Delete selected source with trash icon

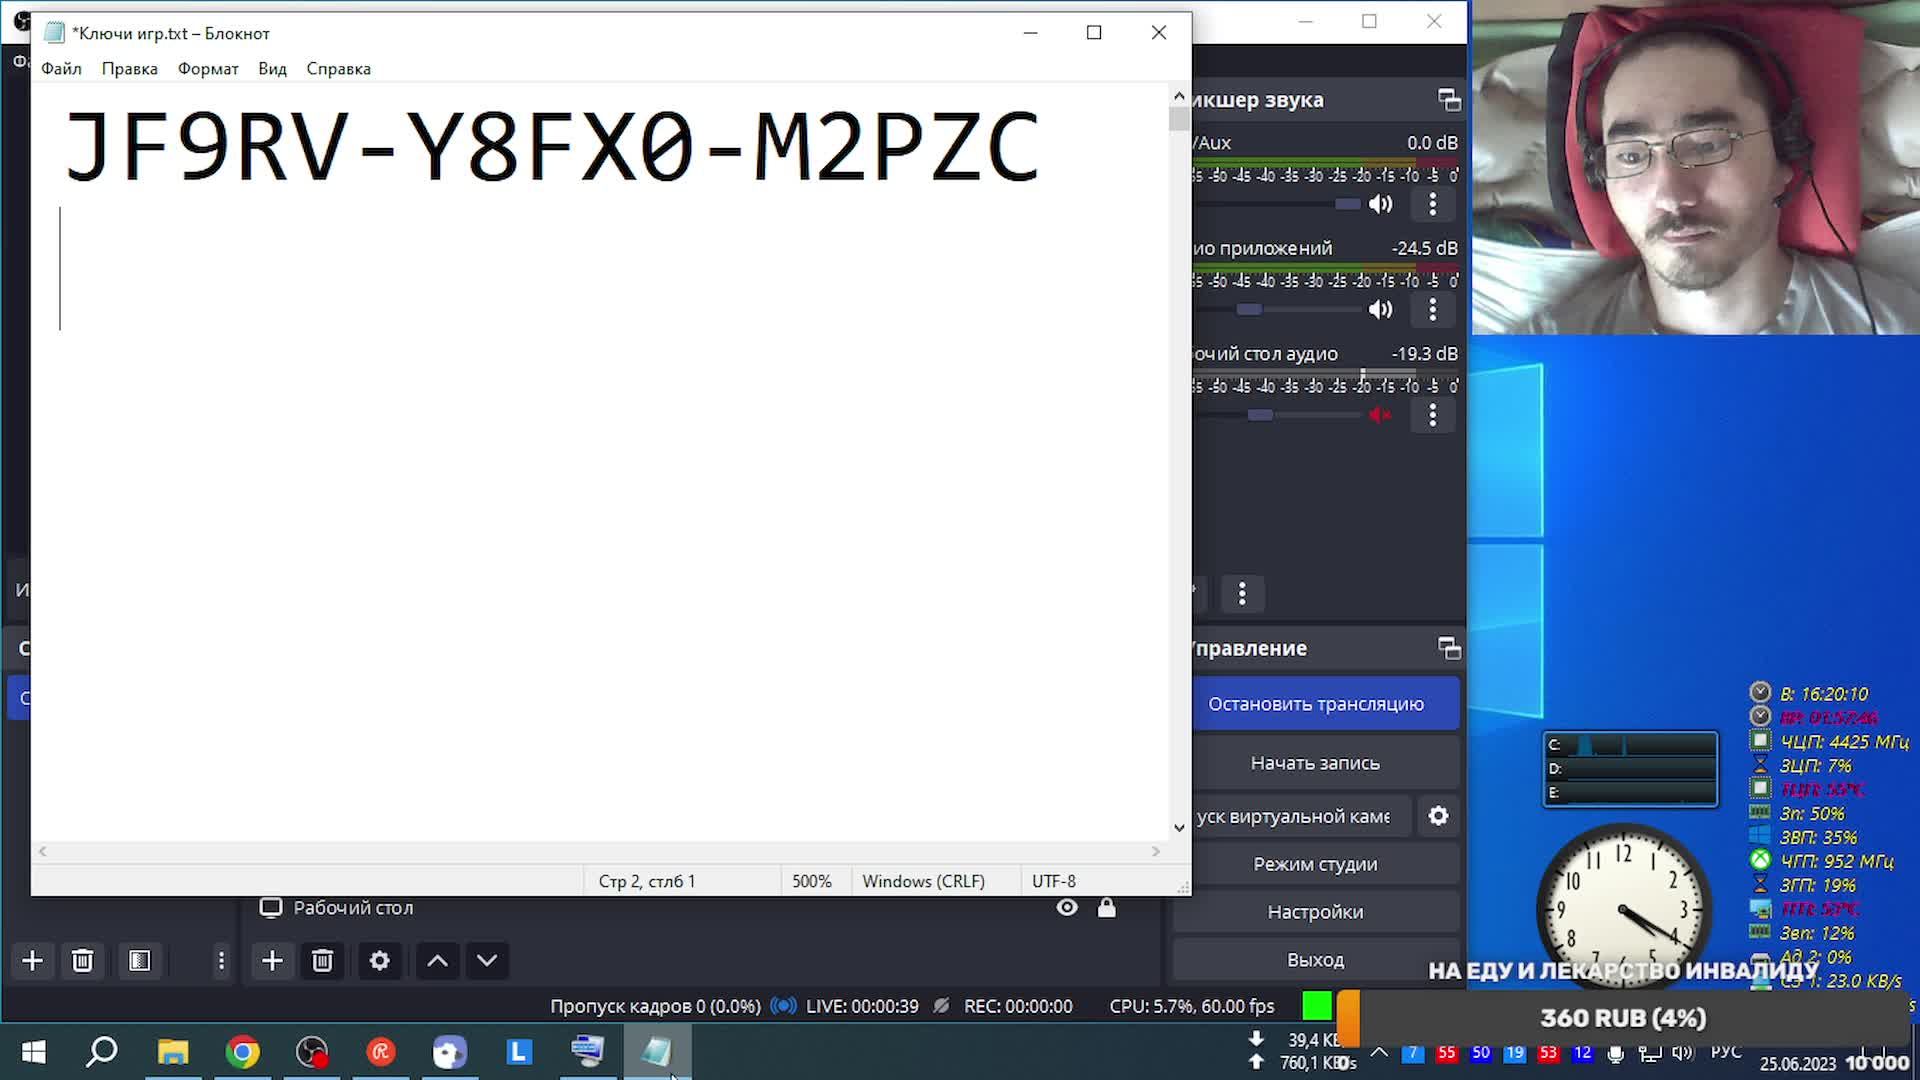(x=322, y=961)
